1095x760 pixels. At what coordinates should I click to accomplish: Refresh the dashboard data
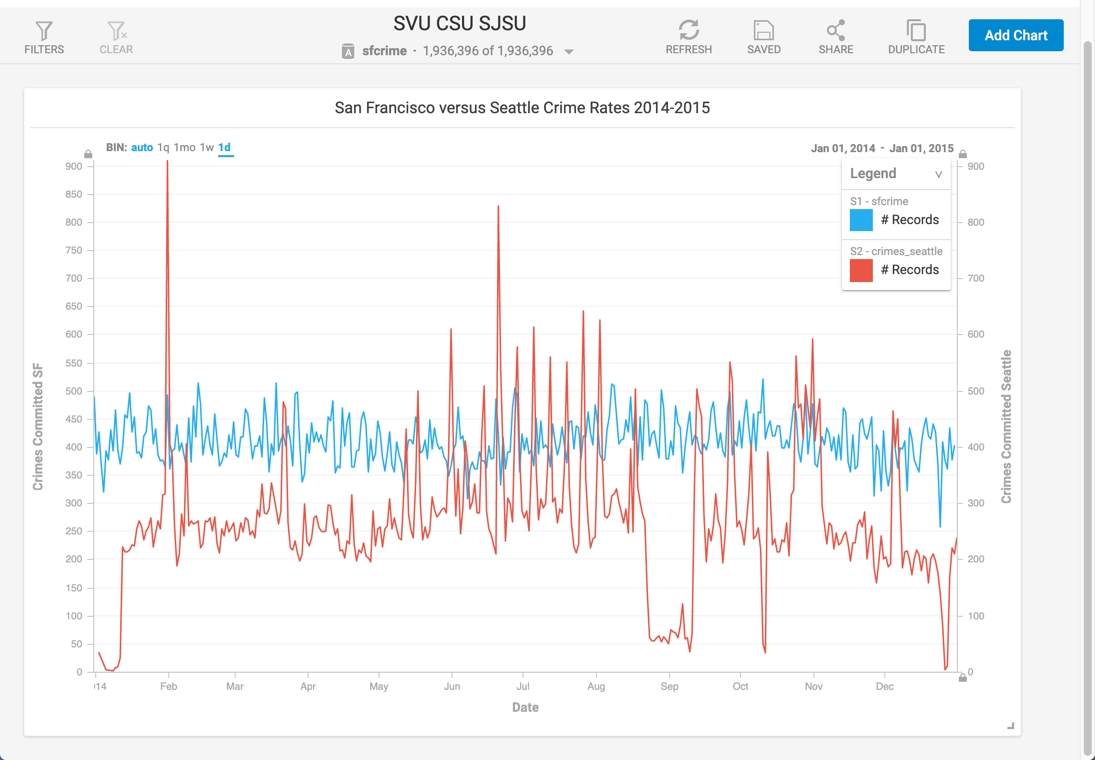[689, 30]
